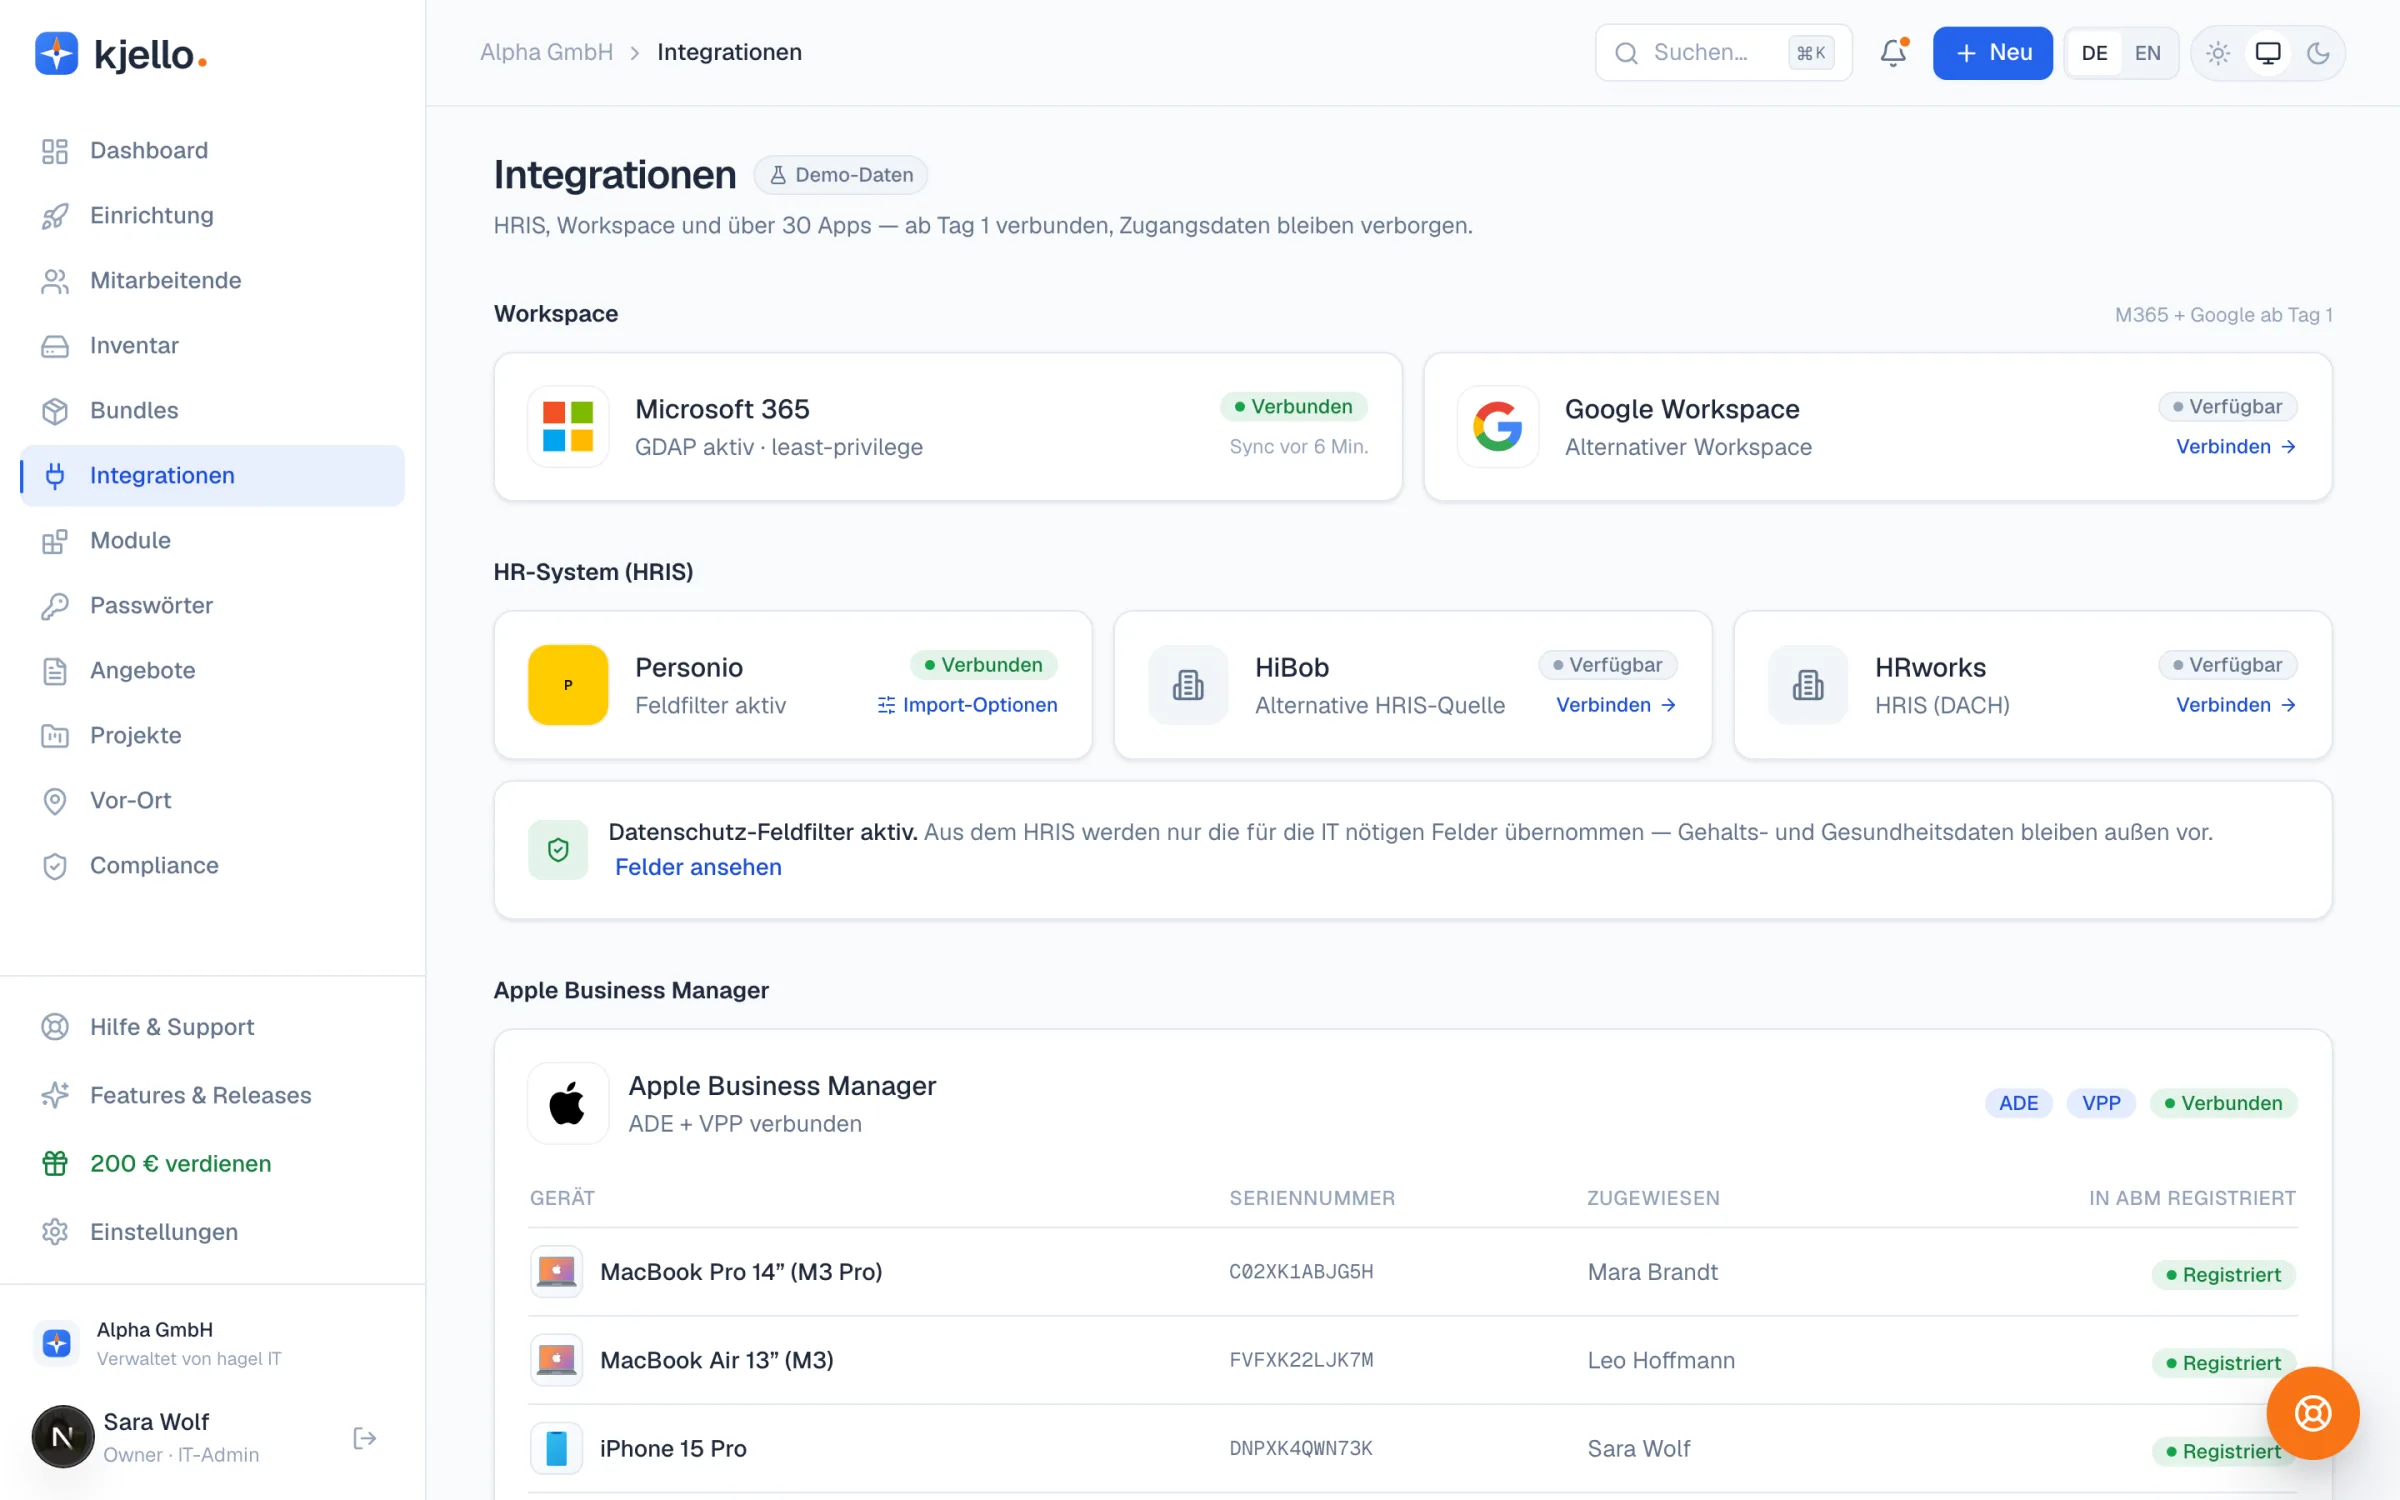Viewport: 2400px width, 1500px height.
Task: Open the orange floating support button
Action: (x=2313, y=1413)
